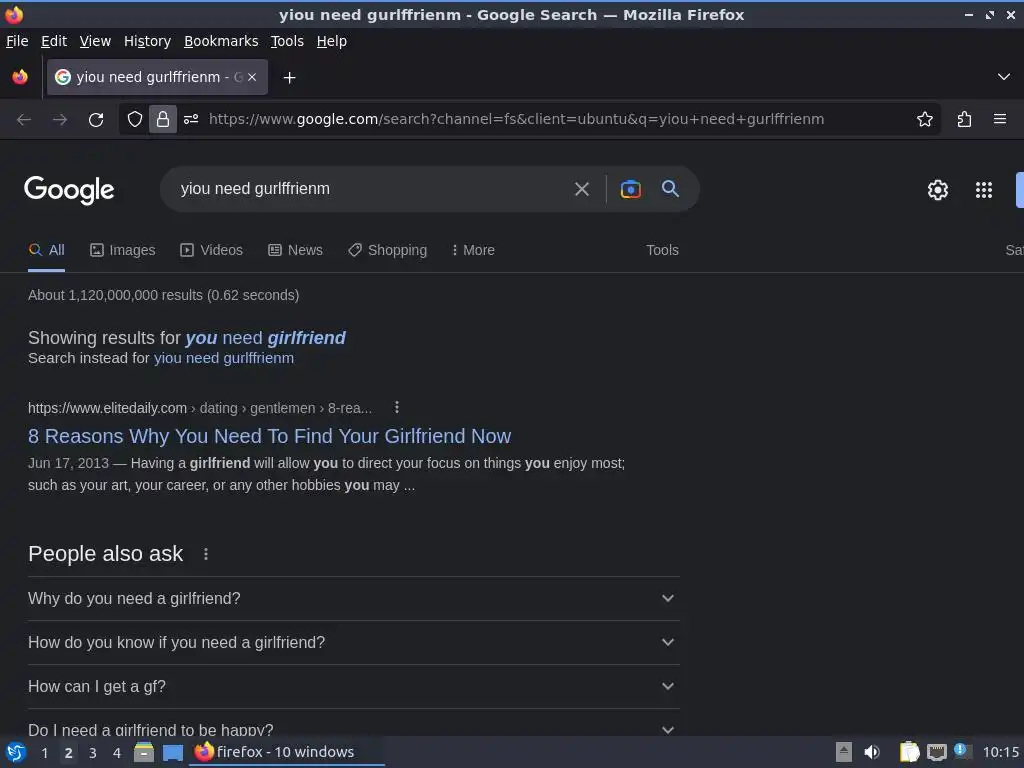Open the clipboard manager tray icon

[909, 752]
